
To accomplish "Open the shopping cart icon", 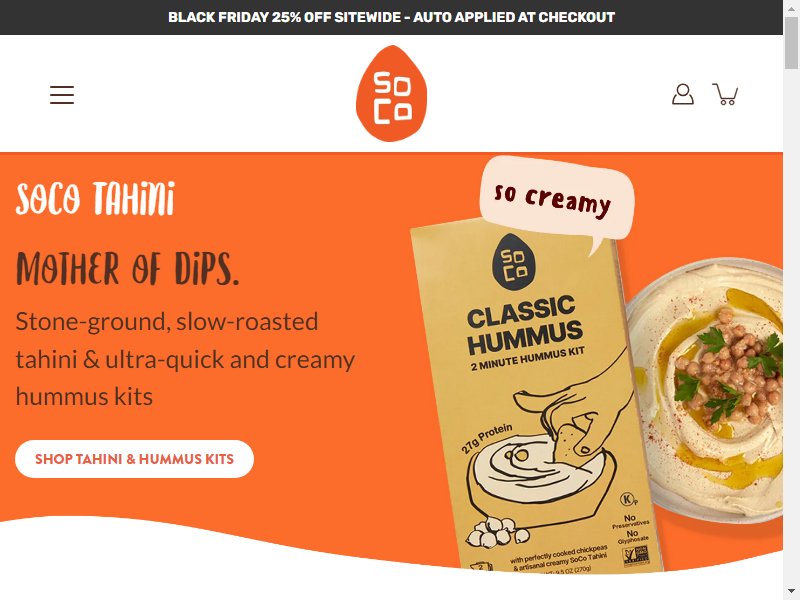I will coord(725,94).
